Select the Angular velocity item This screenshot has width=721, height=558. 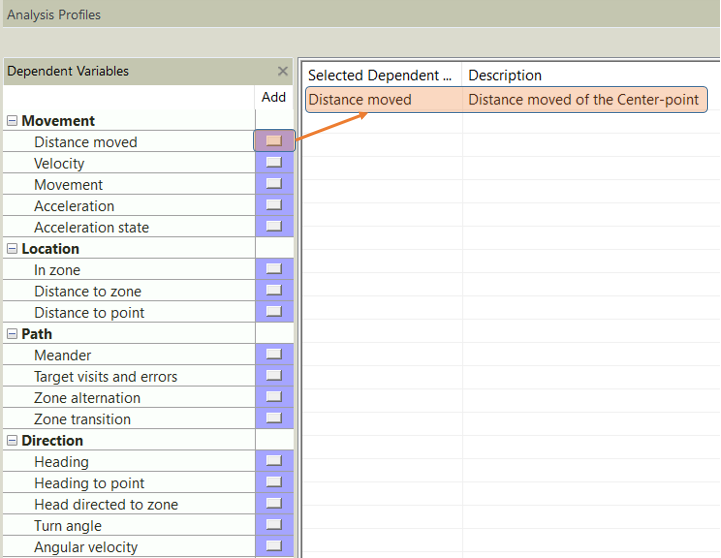click(86, 547)
